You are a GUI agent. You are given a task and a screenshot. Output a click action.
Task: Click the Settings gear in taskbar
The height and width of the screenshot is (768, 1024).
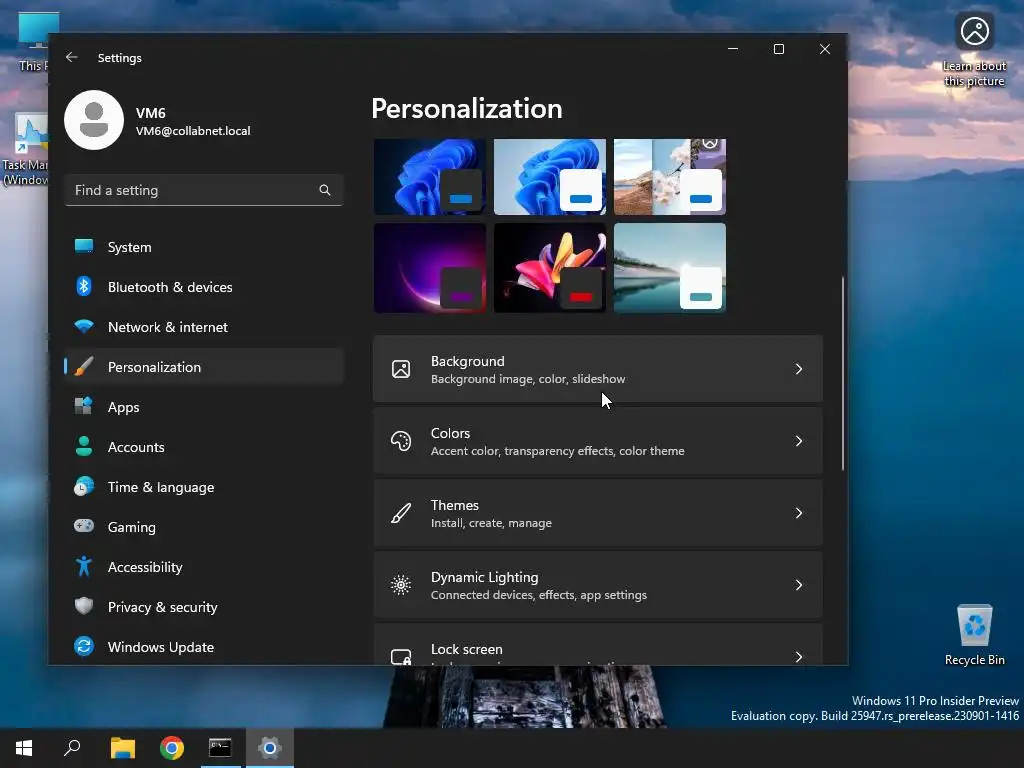(269, 748)
